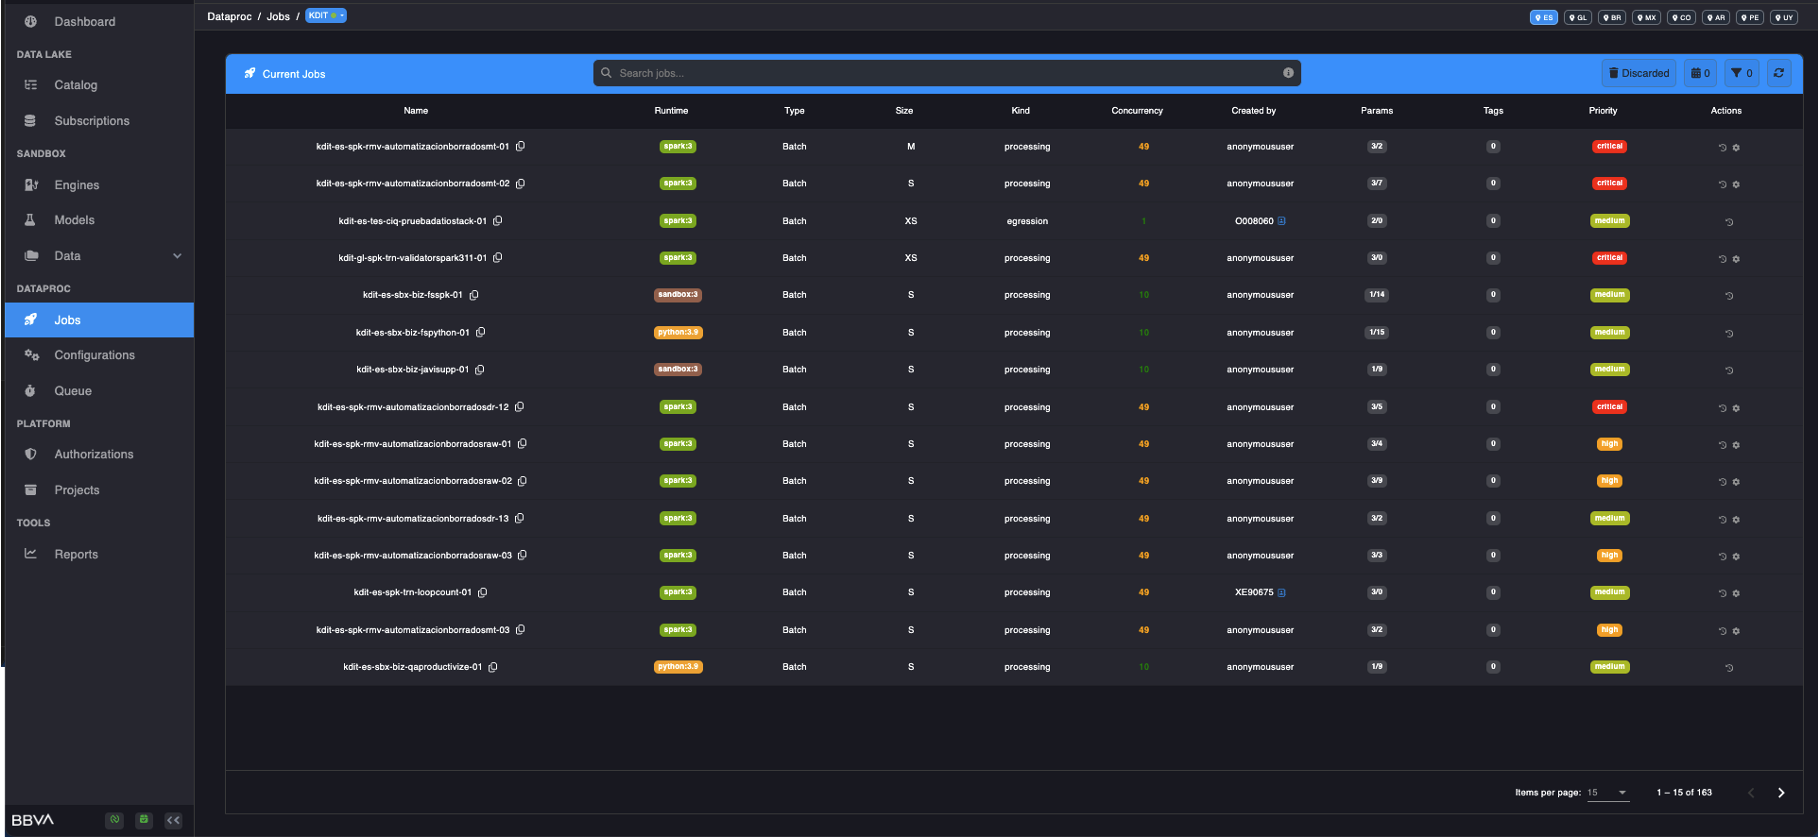Expand the Data sidebar submenu
The height and width of the screenshot is (837, 1818).
(x=177, y=256)
